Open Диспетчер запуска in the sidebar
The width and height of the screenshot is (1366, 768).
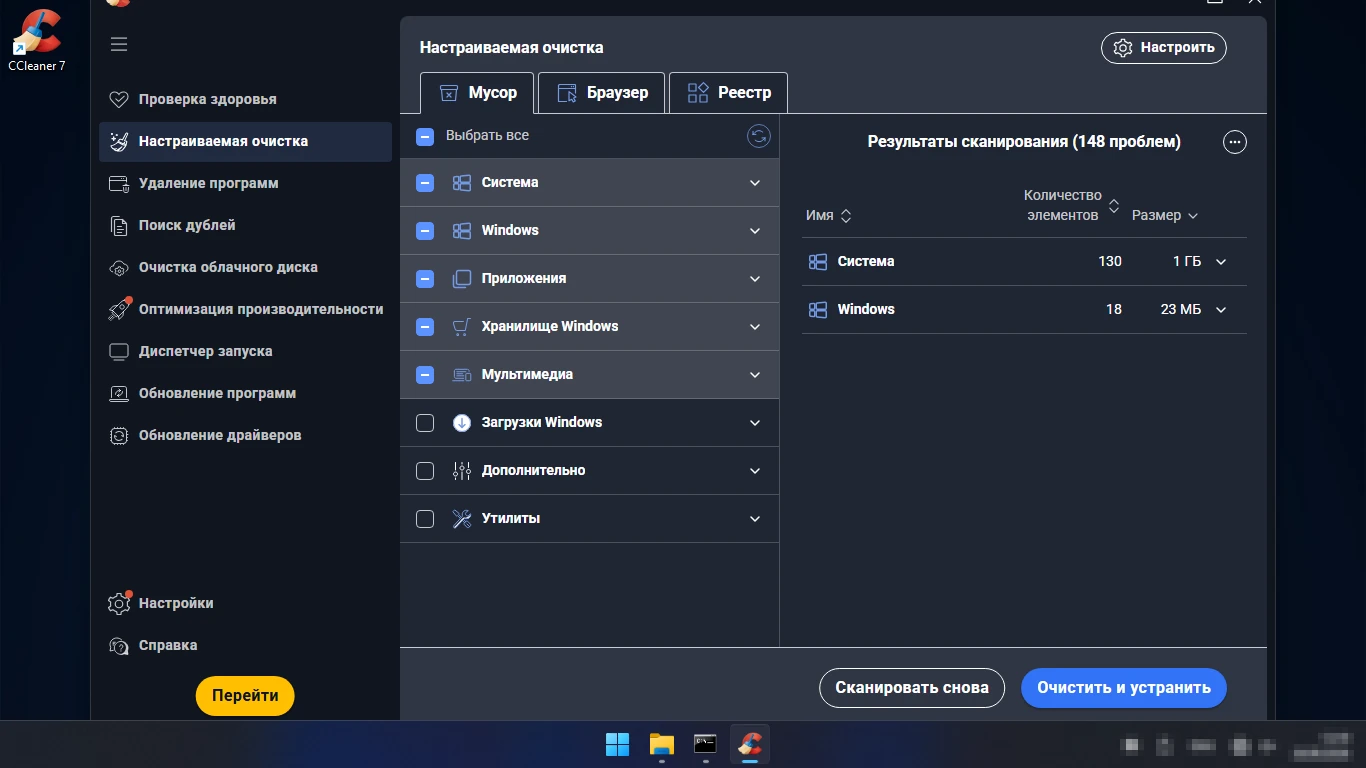tap(245, 351)
